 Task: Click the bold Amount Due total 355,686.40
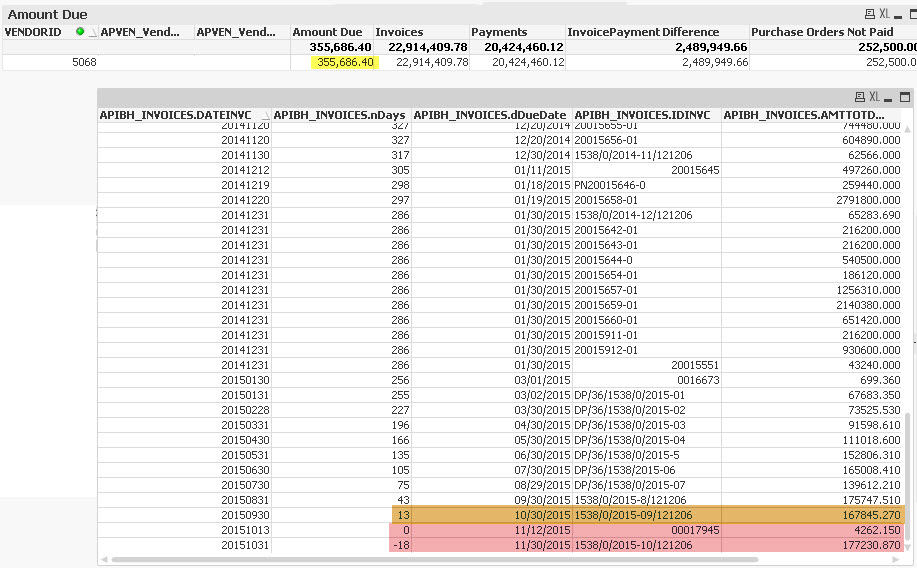340,47
